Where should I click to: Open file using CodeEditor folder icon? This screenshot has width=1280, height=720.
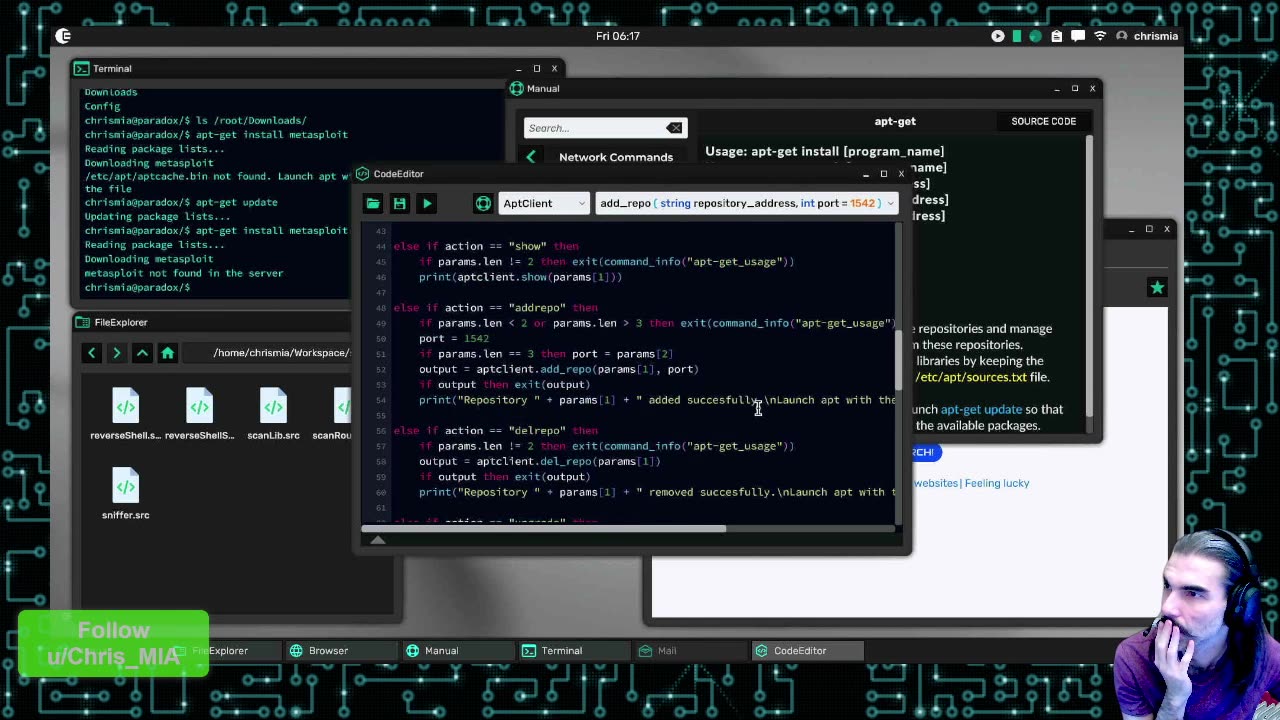pos(373,203)
